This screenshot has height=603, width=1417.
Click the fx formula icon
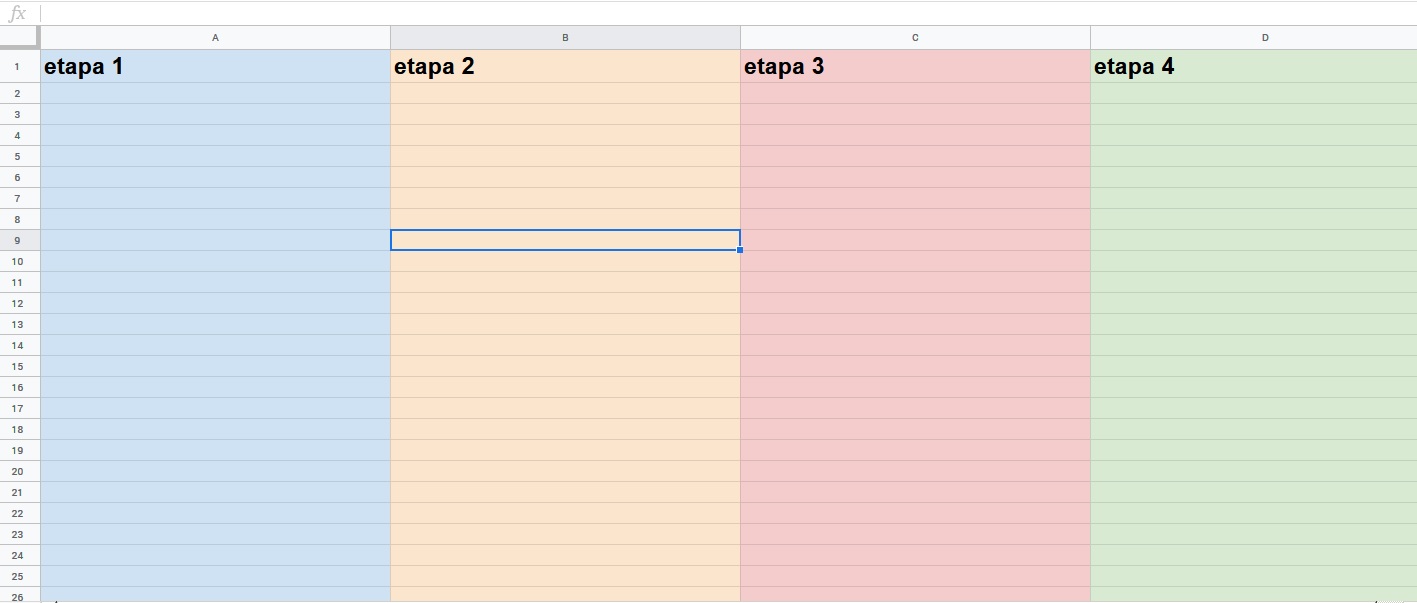pos(17,14)
